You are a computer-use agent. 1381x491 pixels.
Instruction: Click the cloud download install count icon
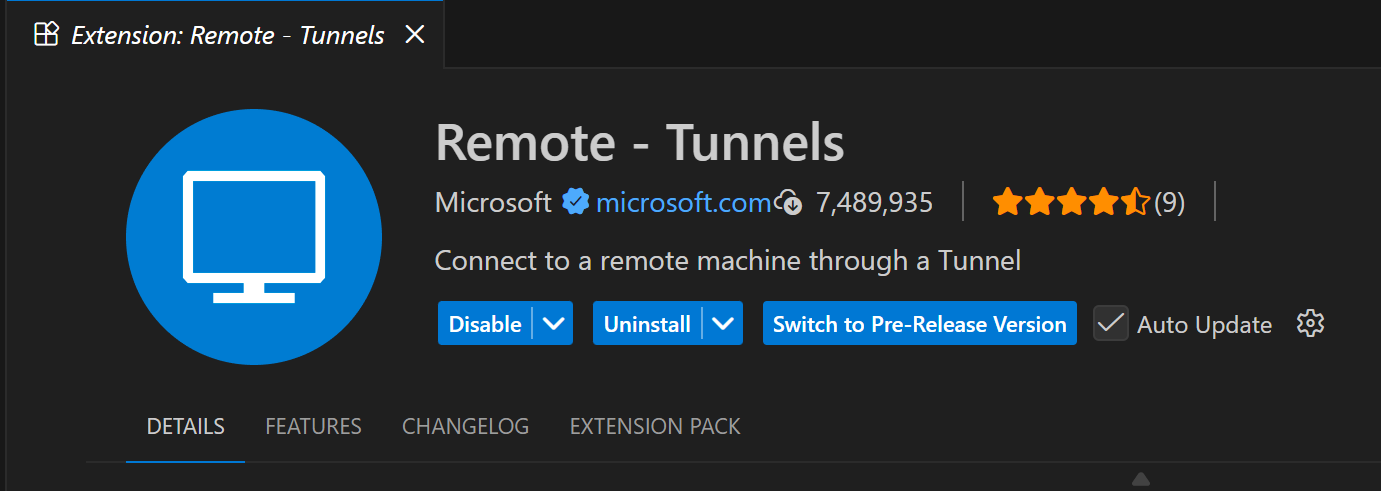[x=790, y=203]
